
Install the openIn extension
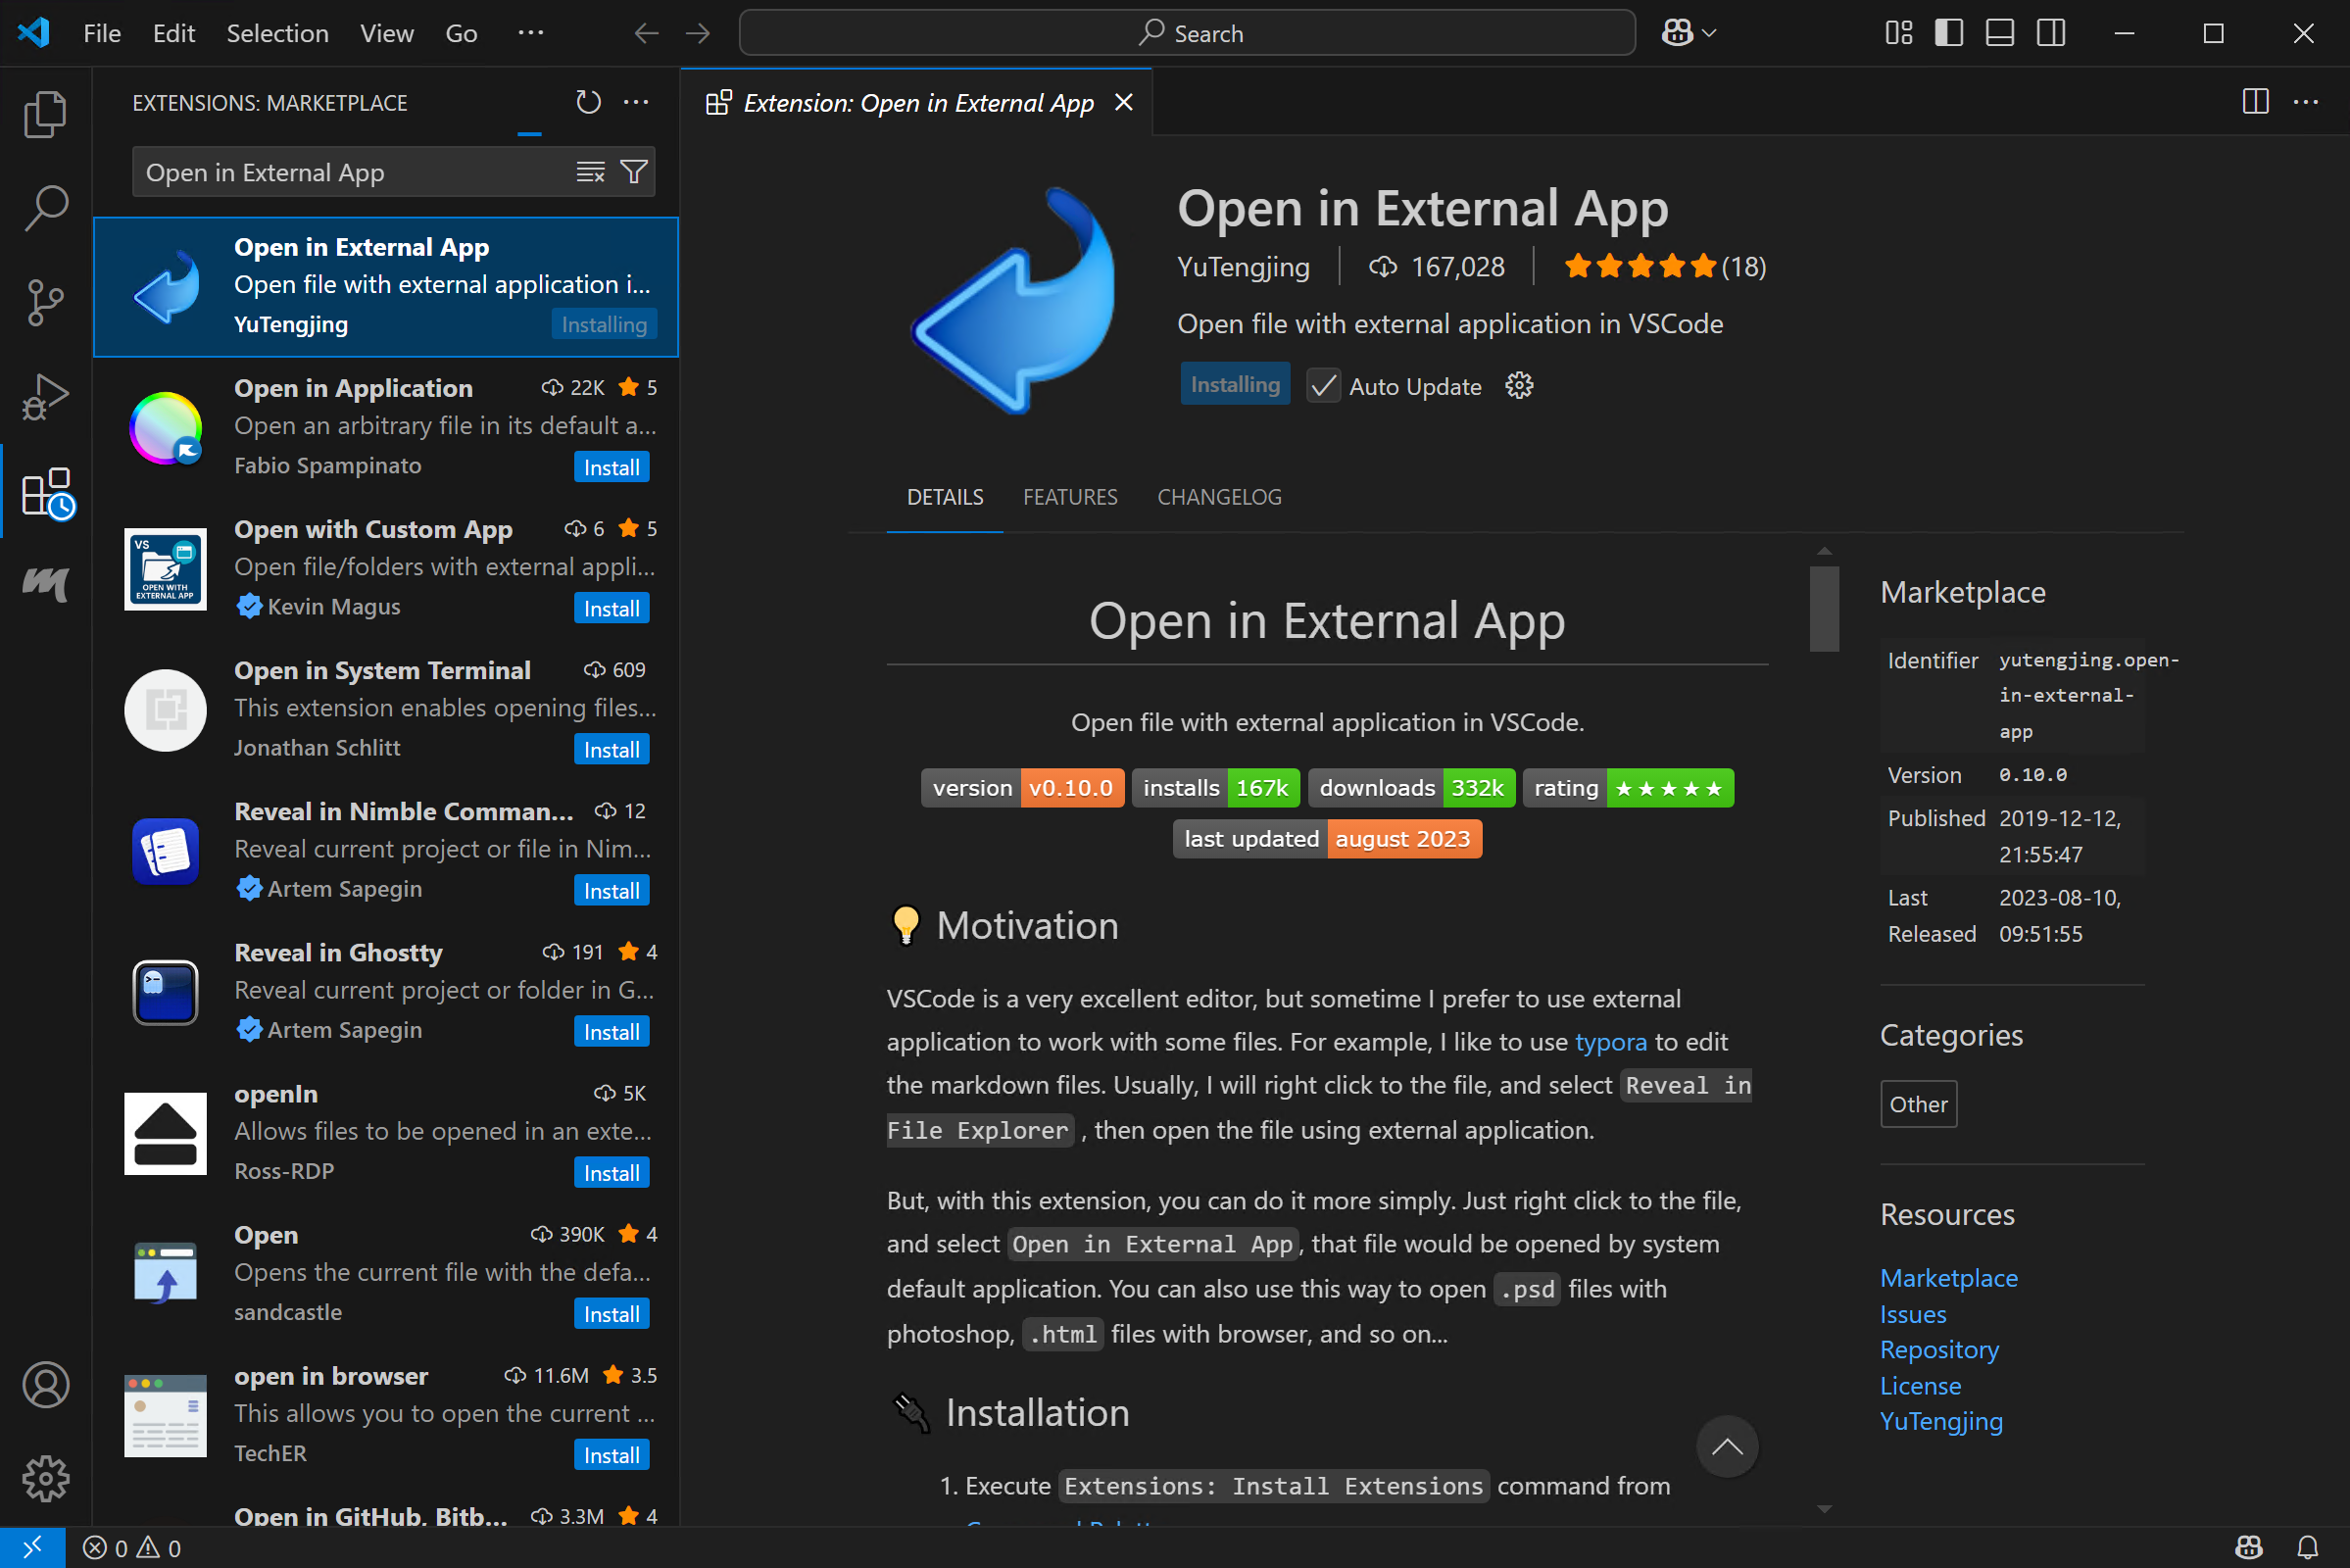pyautogui.click(x=611, y=1172)
